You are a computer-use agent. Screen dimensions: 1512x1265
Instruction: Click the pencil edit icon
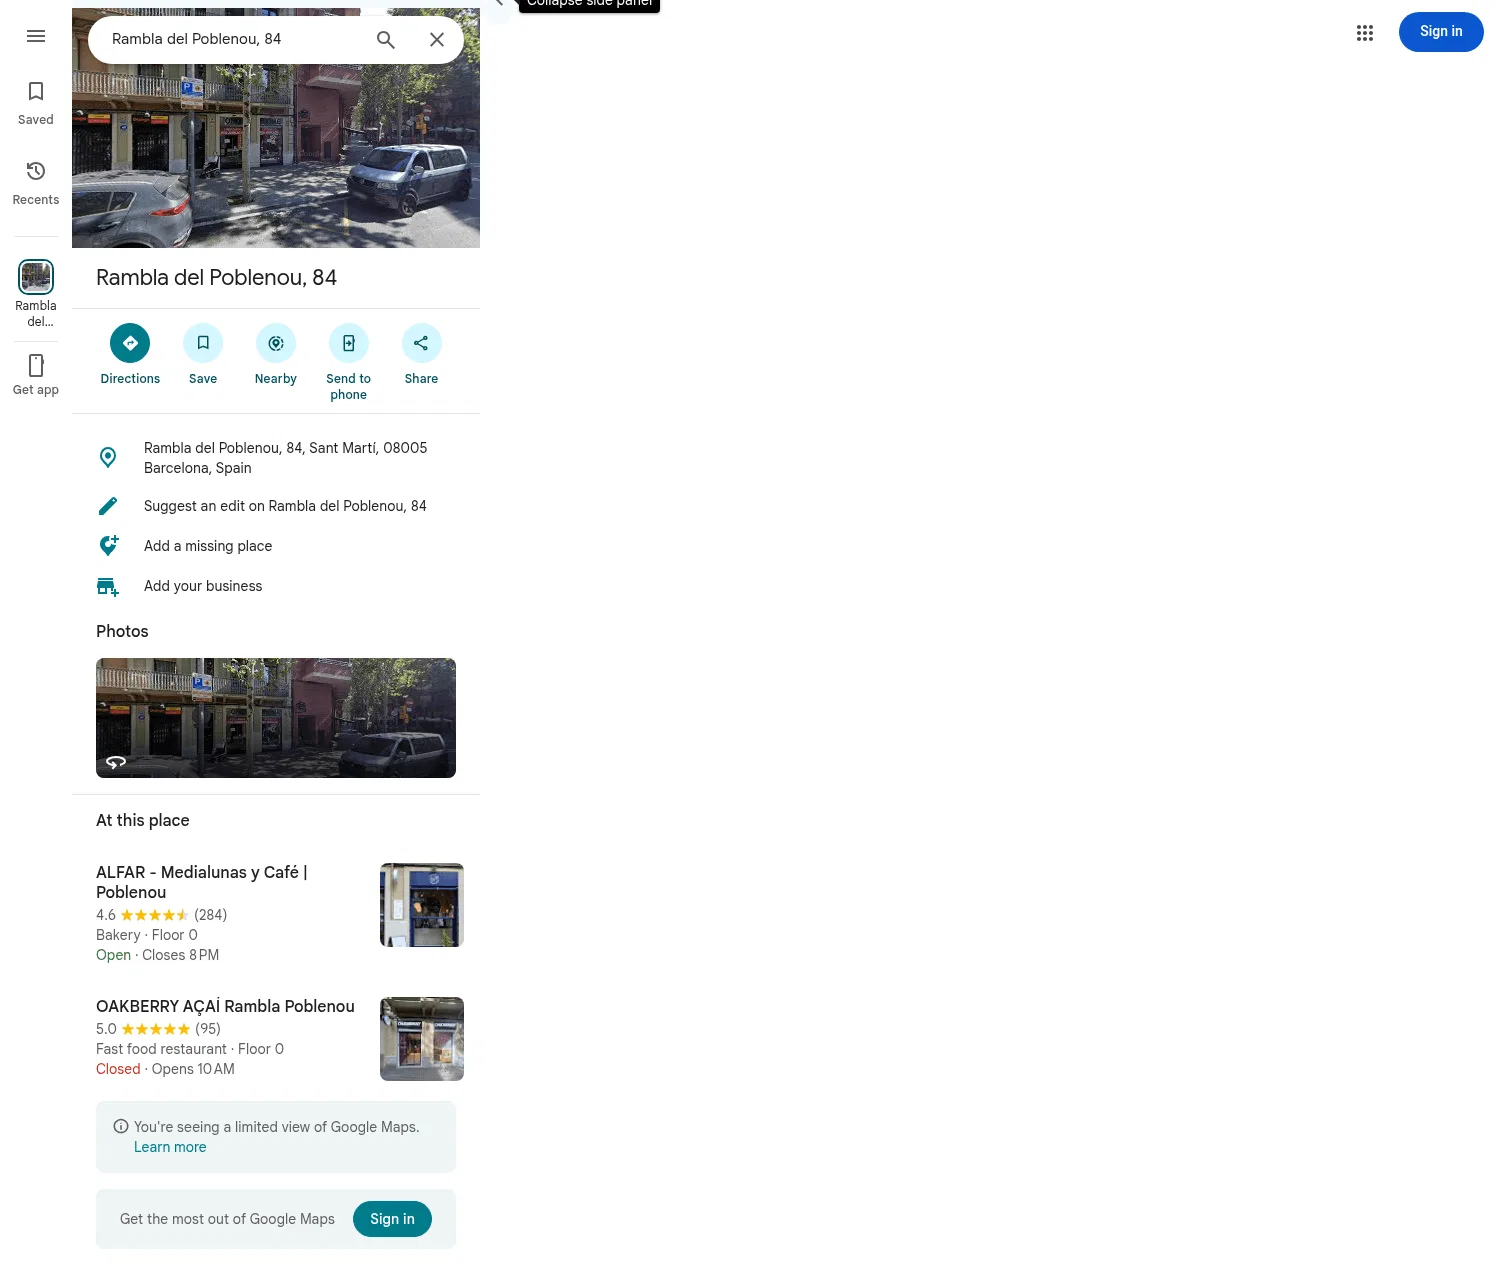(x=108, y=506)
